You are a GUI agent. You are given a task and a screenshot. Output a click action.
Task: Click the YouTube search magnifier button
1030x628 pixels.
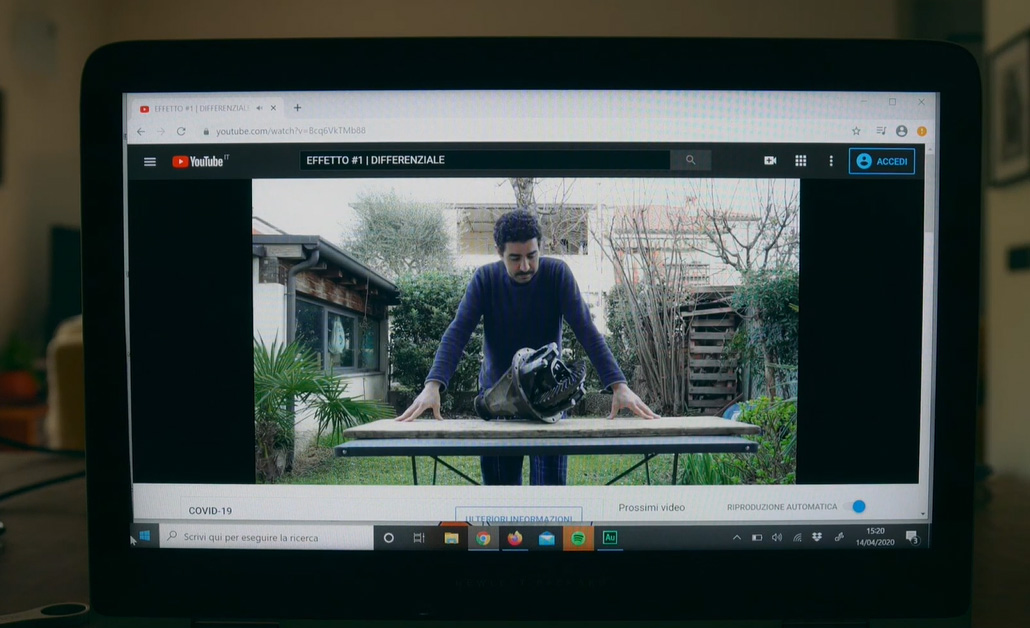coord(690,160)
